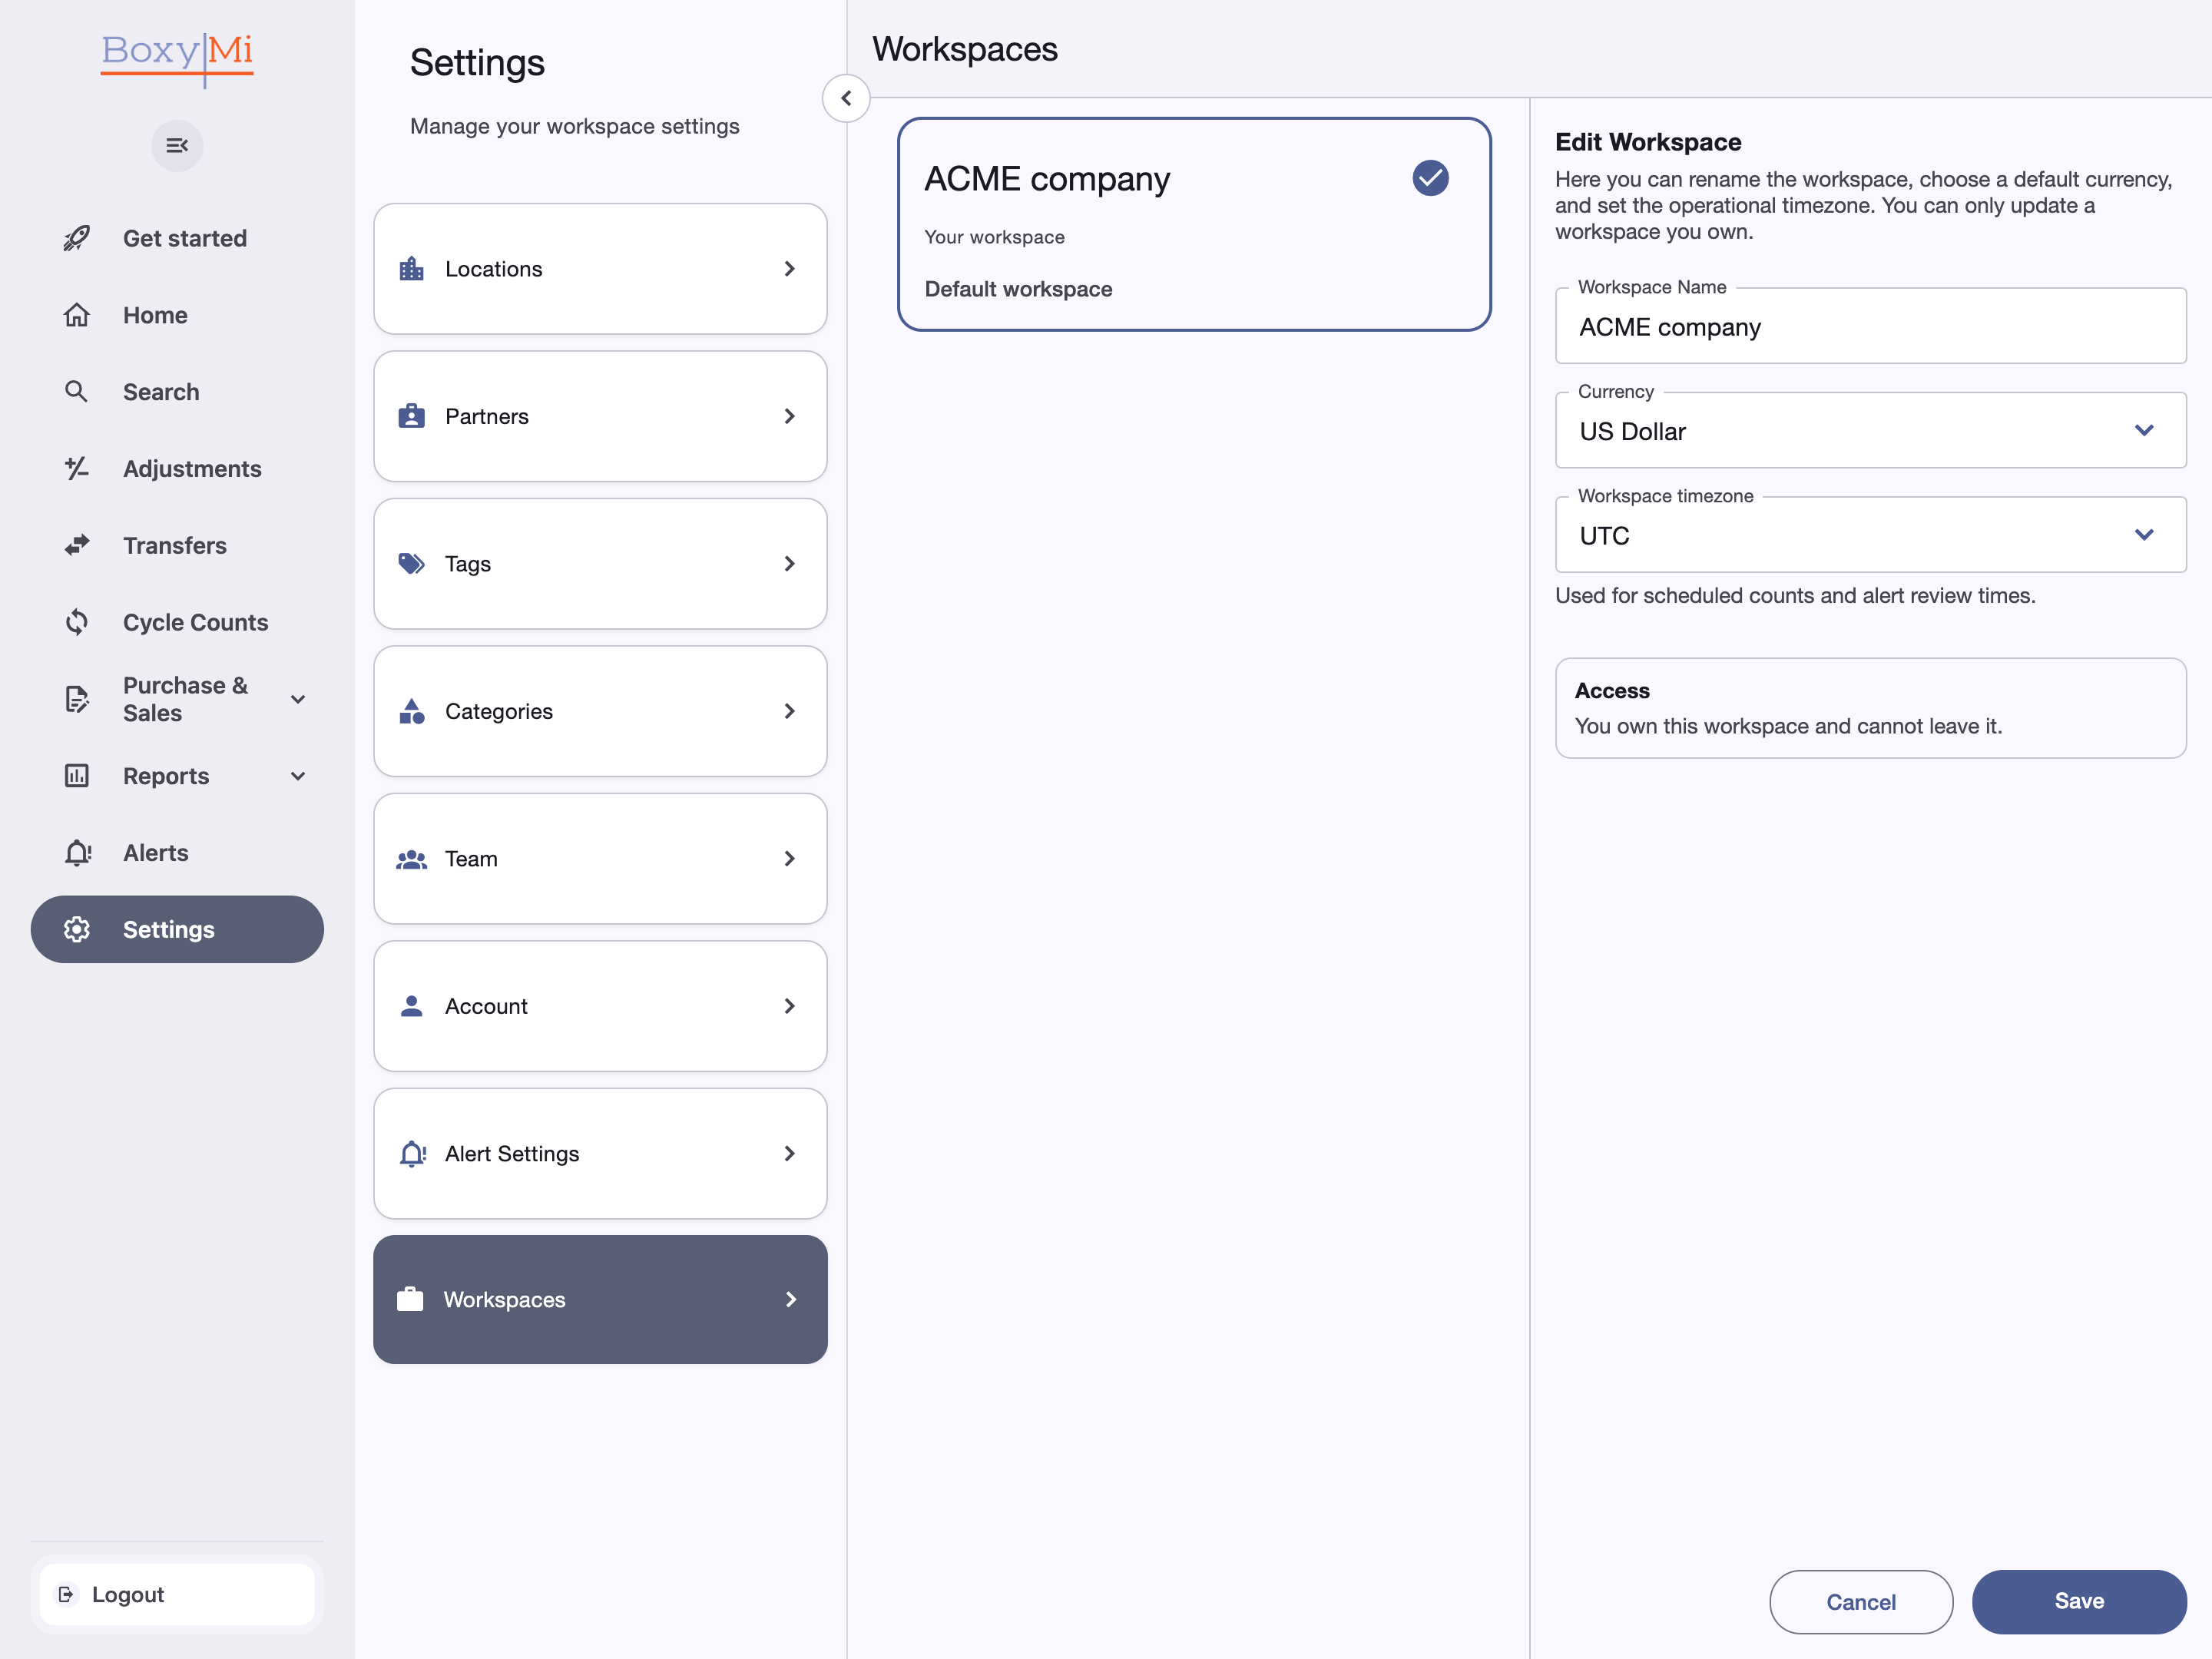The image size is (2212, 1659).
Task: Click the people icon on Team card
Action: 412,859
